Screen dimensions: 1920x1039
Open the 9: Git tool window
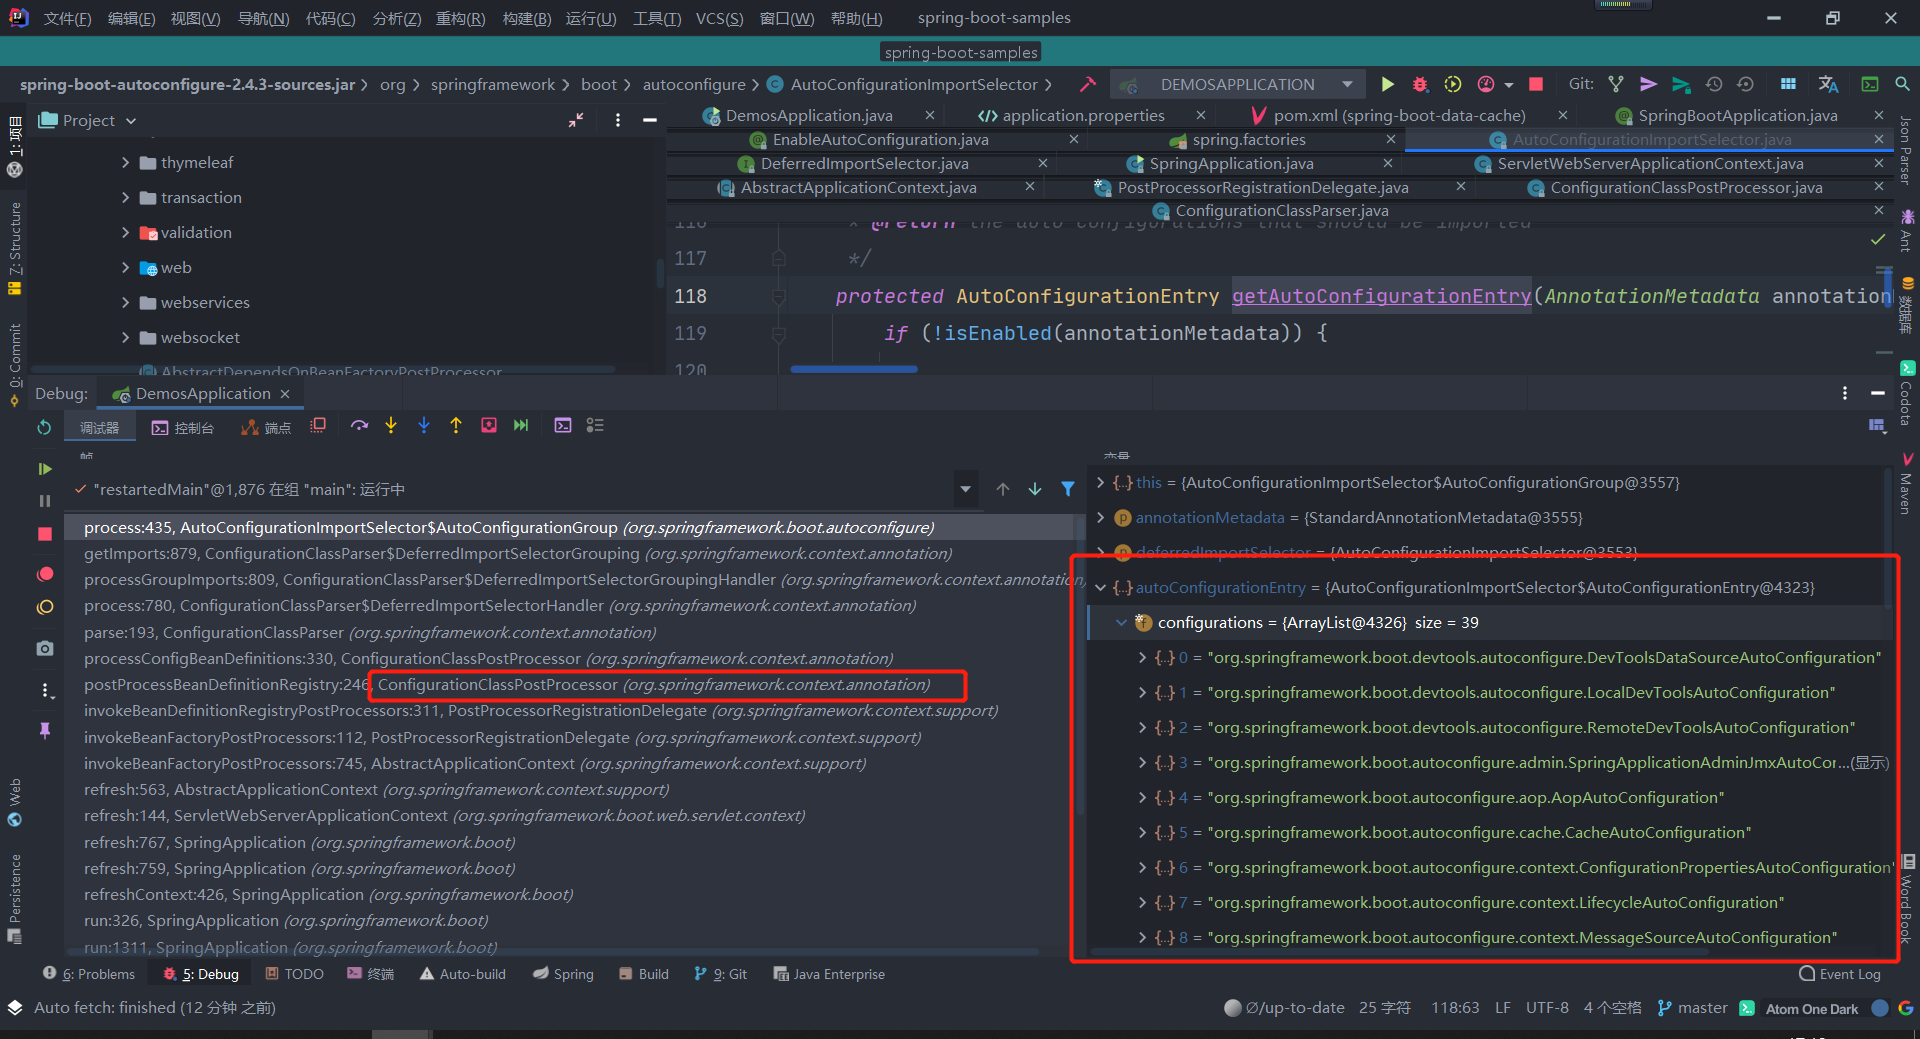tap(720, 974)
